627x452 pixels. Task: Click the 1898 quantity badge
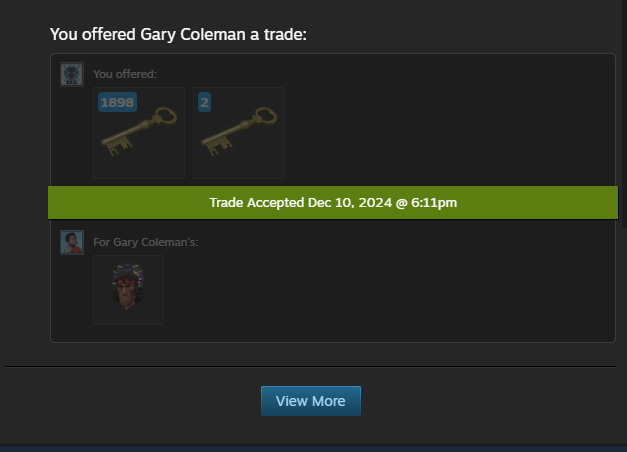coord(118,102)
